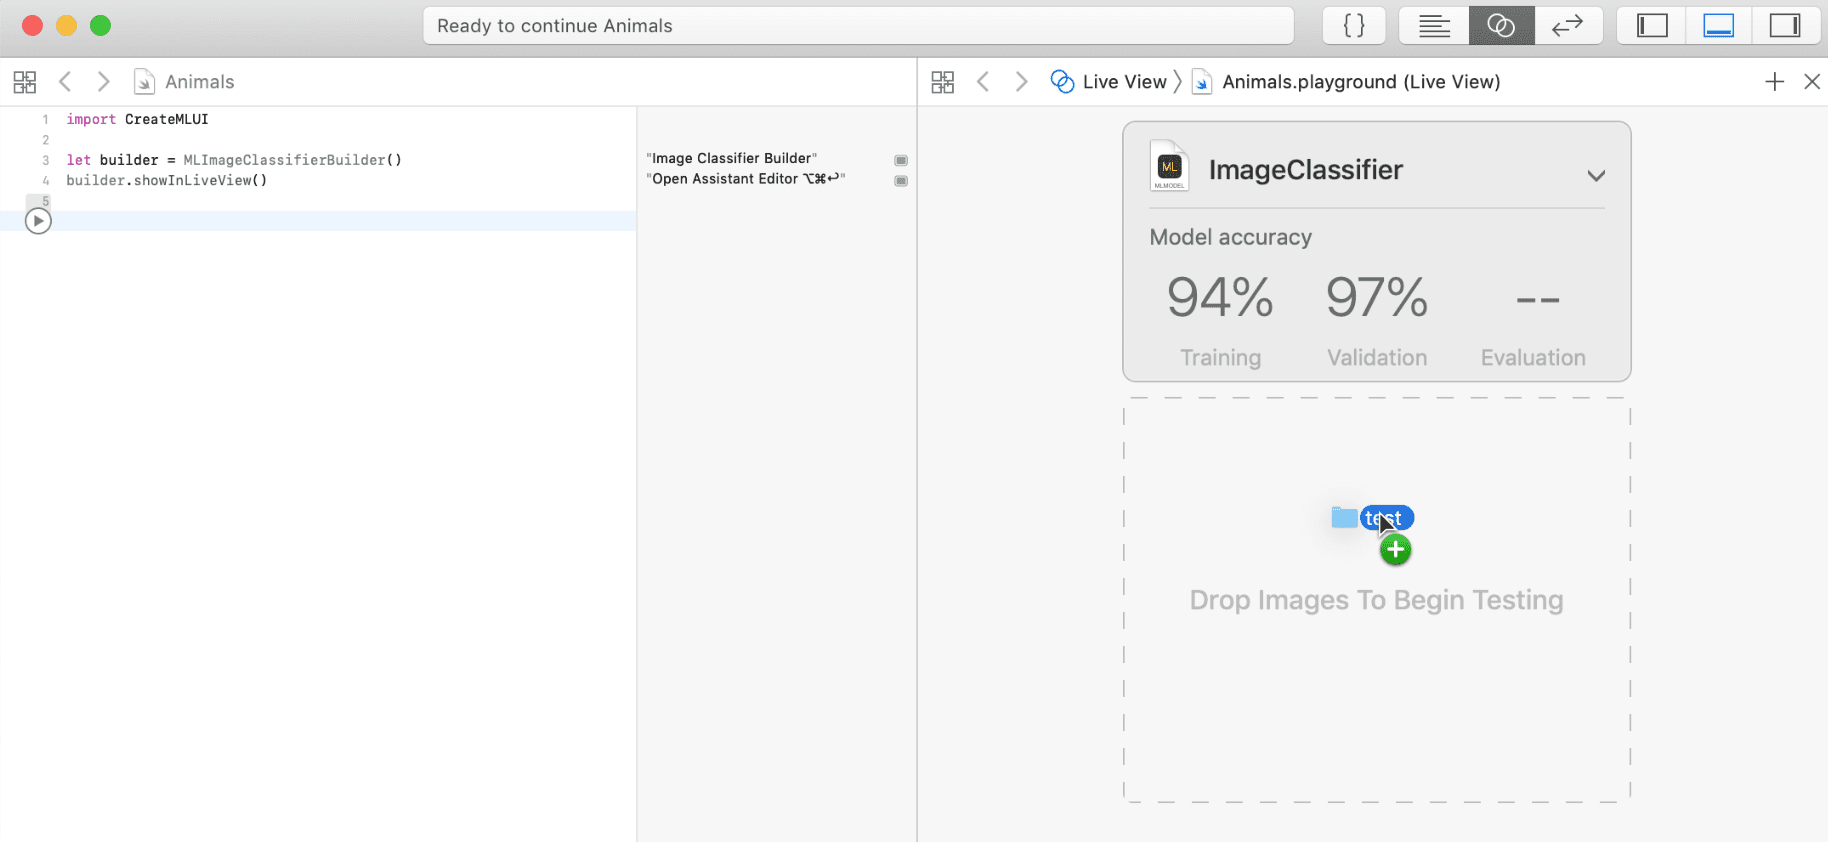Open related items grid in assistant editor
This screenshot has width=1828, height=842.
pos(943,82)
